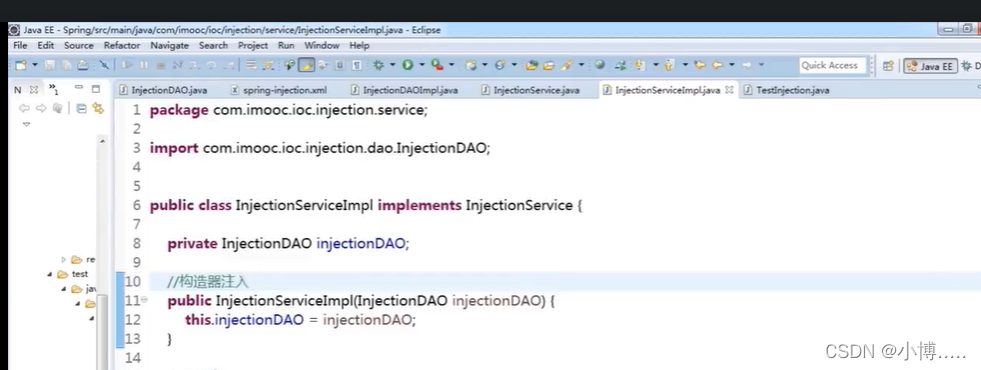The width and height of the screenshot is (981, 370).
Task: Click the Debug bug icon in toolbar
Action: (379, 64)
